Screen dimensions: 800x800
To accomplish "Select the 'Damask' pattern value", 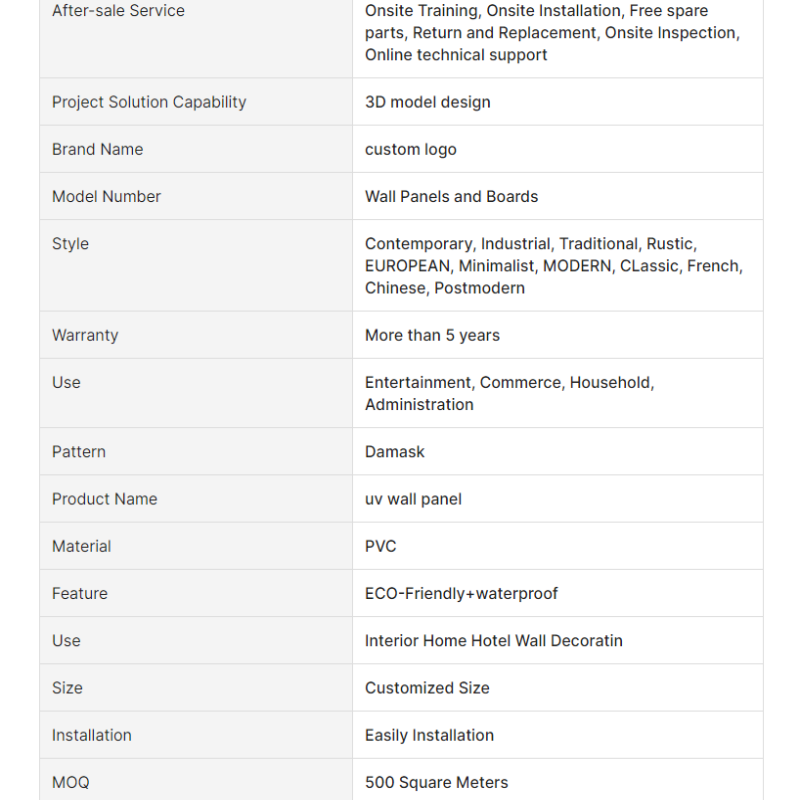I will (394, 452).
